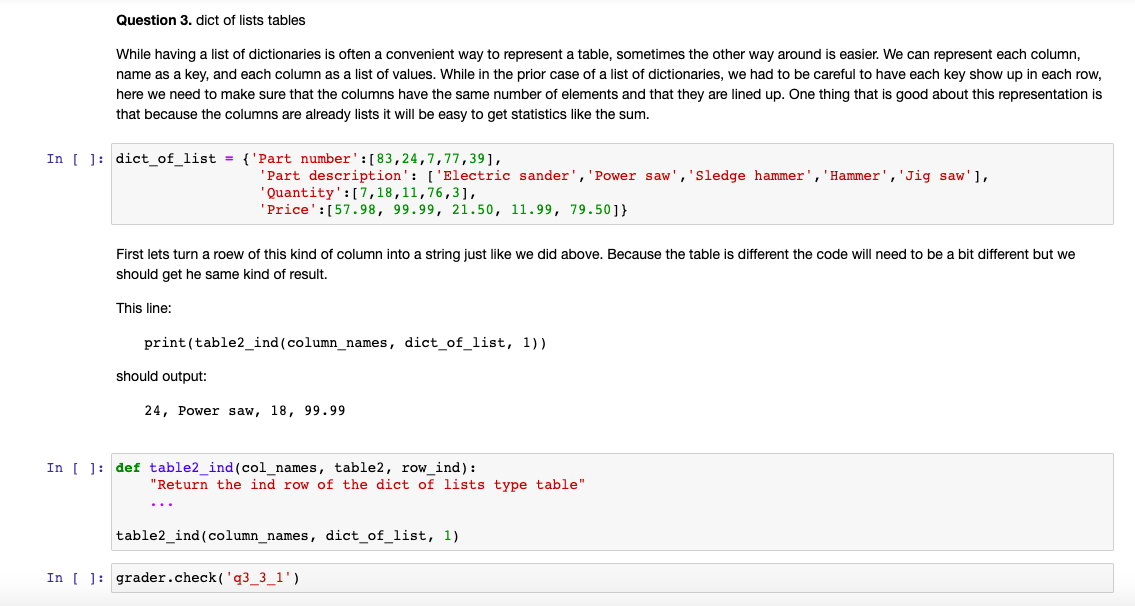
Task: Click the 'Price' key in code
Action: pos(288,210)
